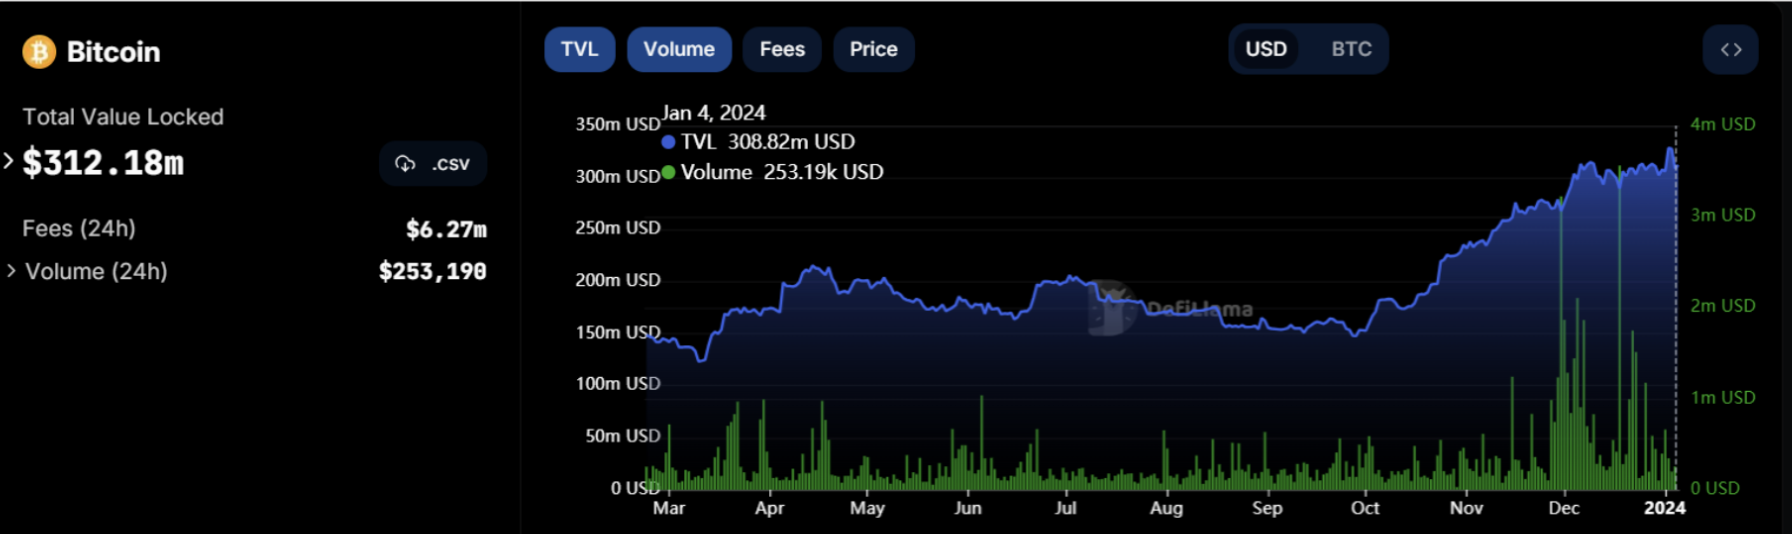
Task: Click the $312.18m total value figure
Action: tap(103, 163)
